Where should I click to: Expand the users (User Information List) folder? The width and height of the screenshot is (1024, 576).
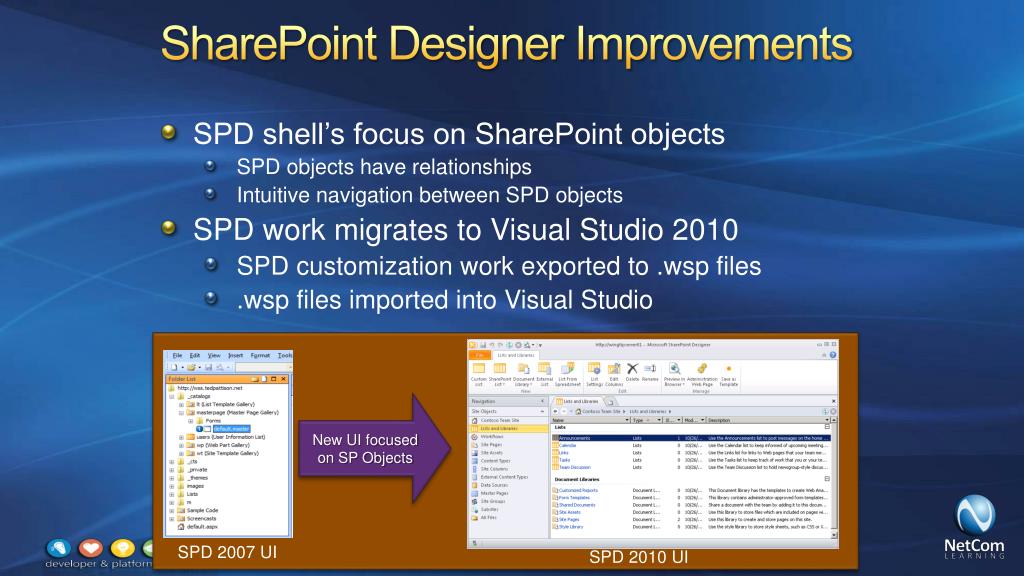tap(182, 437)
